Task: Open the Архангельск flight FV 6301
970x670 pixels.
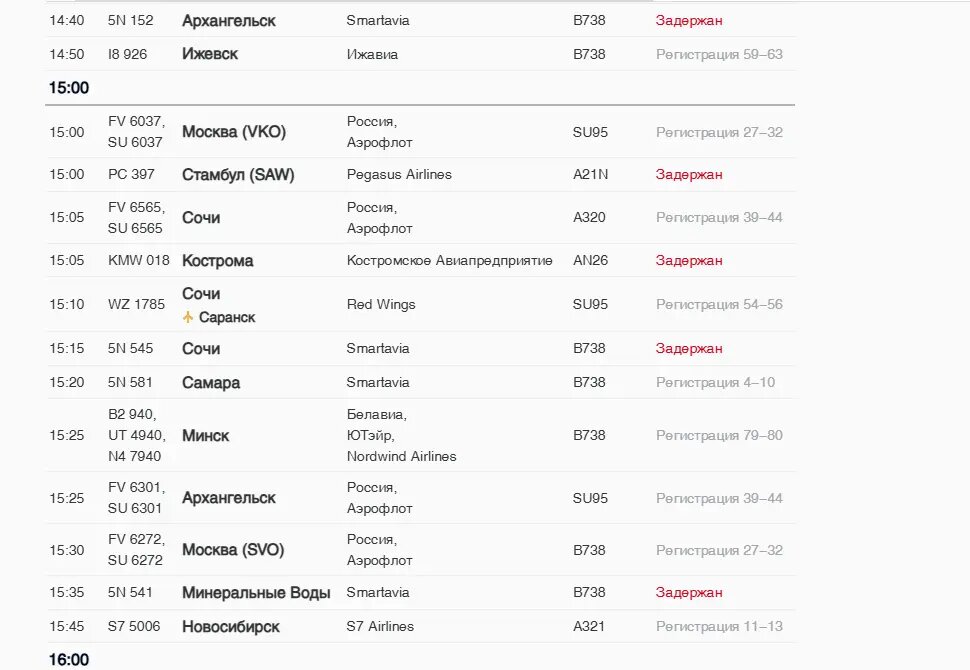Action: click(x=228, y=498)
